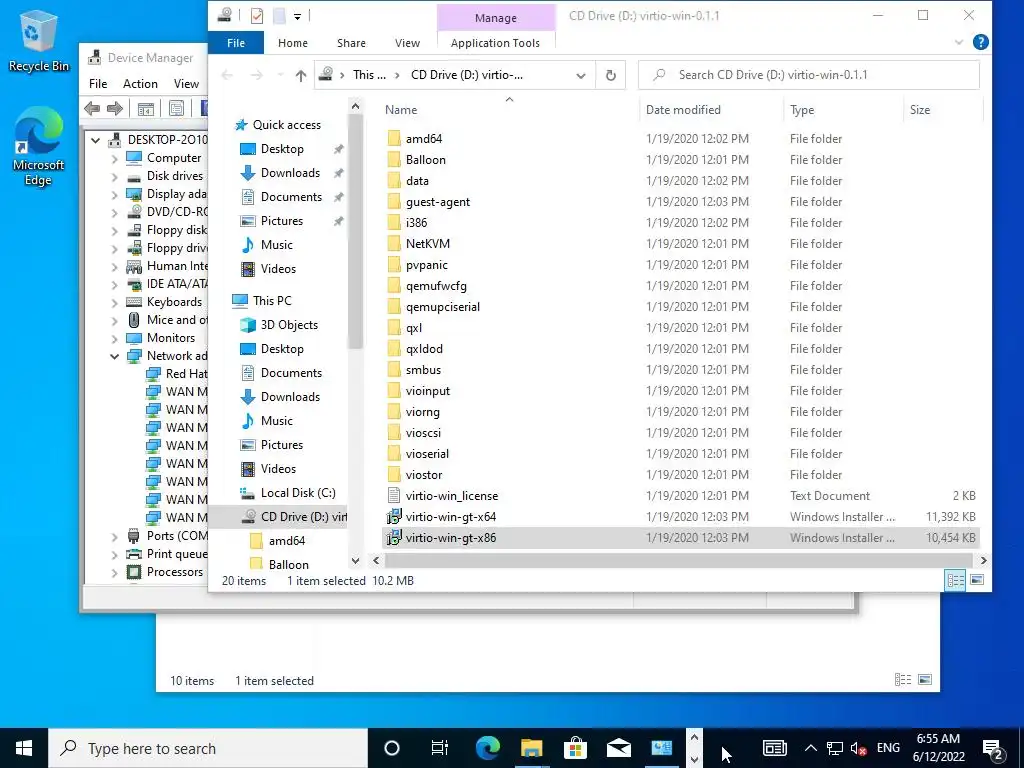Go up one folder level arrow

(x=300, y=75)
